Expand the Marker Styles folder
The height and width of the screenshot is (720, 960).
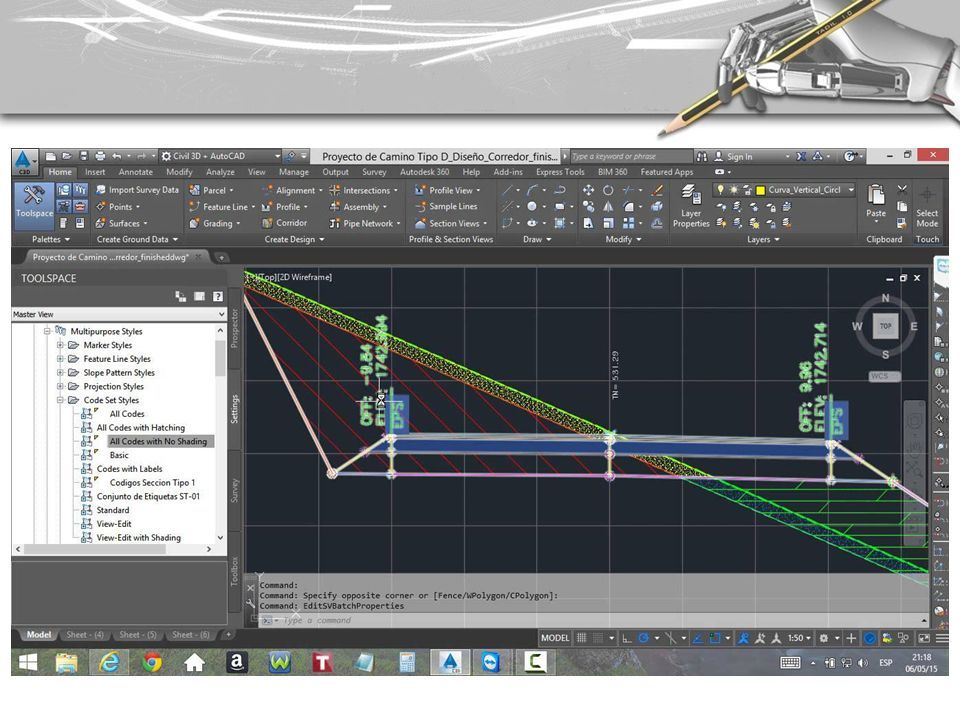tap(60, 345)
